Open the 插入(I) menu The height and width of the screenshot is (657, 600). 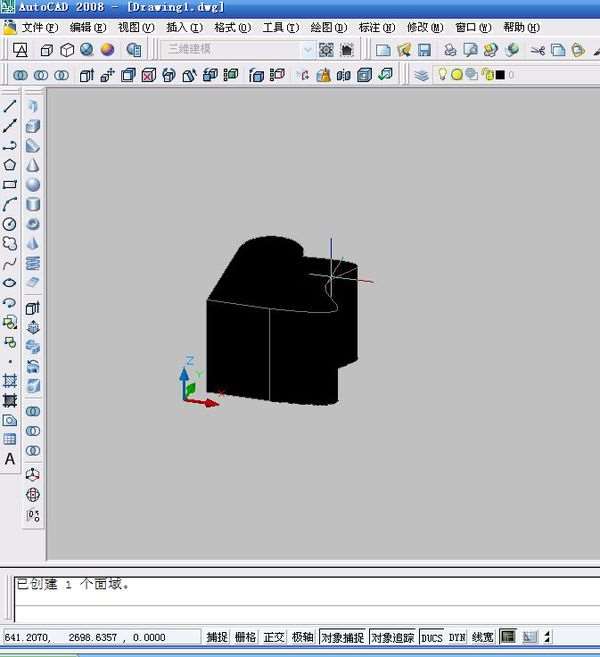(x=184, y=27)
